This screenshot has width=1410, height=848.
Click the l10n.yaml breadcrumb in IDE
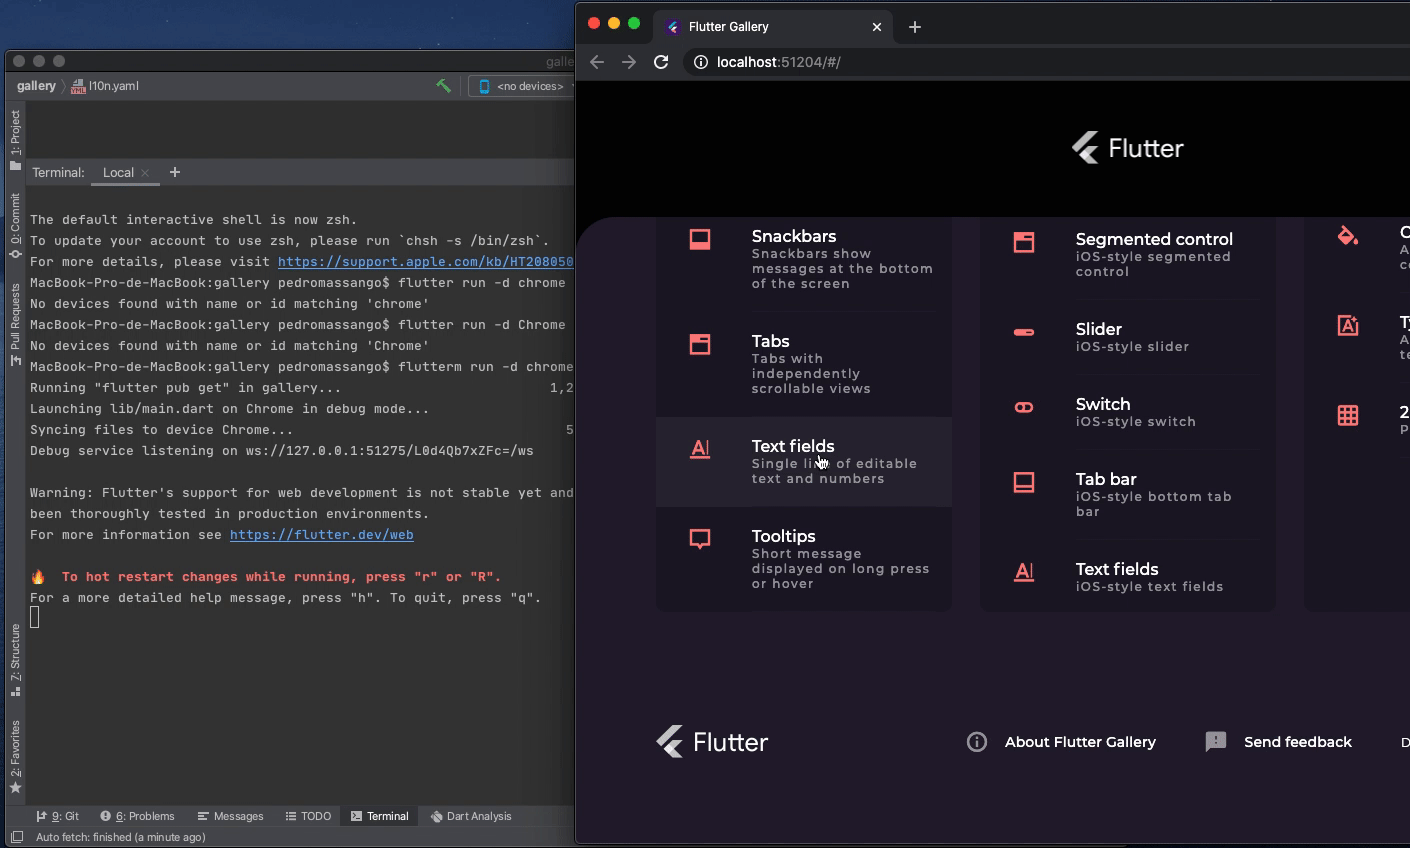pyautogui.click(x=105, y=86)
